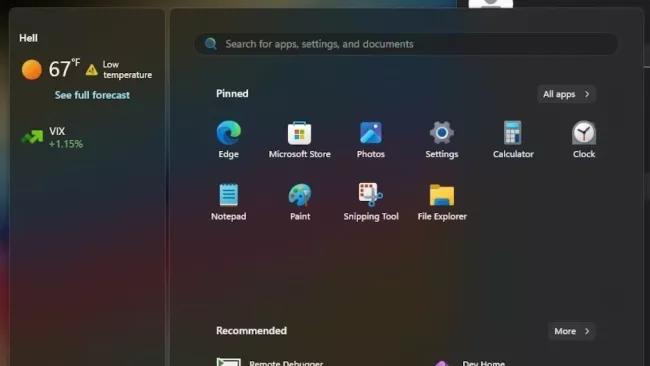Viewport: 650px width, 366px height.
Task: Follow the See full forecast link
Action: point(92,95)
